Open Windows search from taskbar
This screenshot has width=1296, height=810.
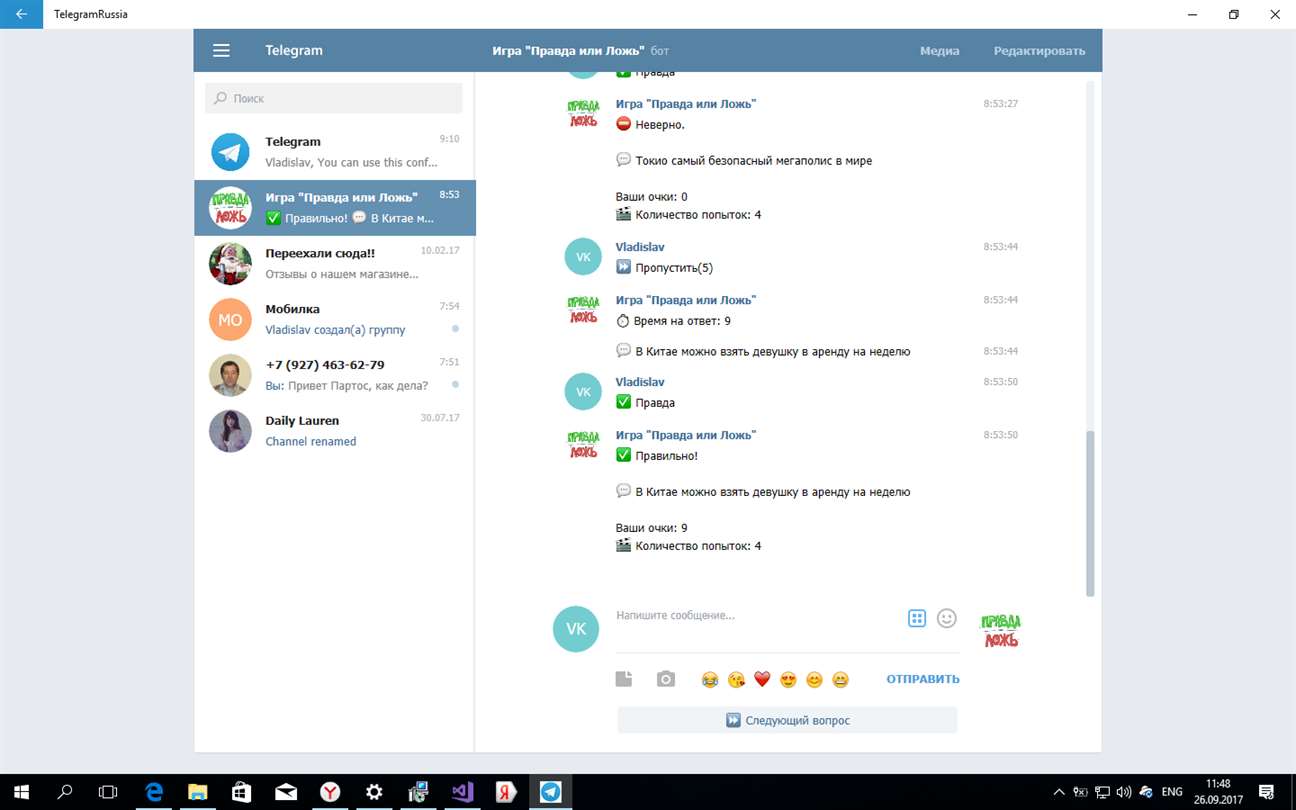[x=65, y=792]
